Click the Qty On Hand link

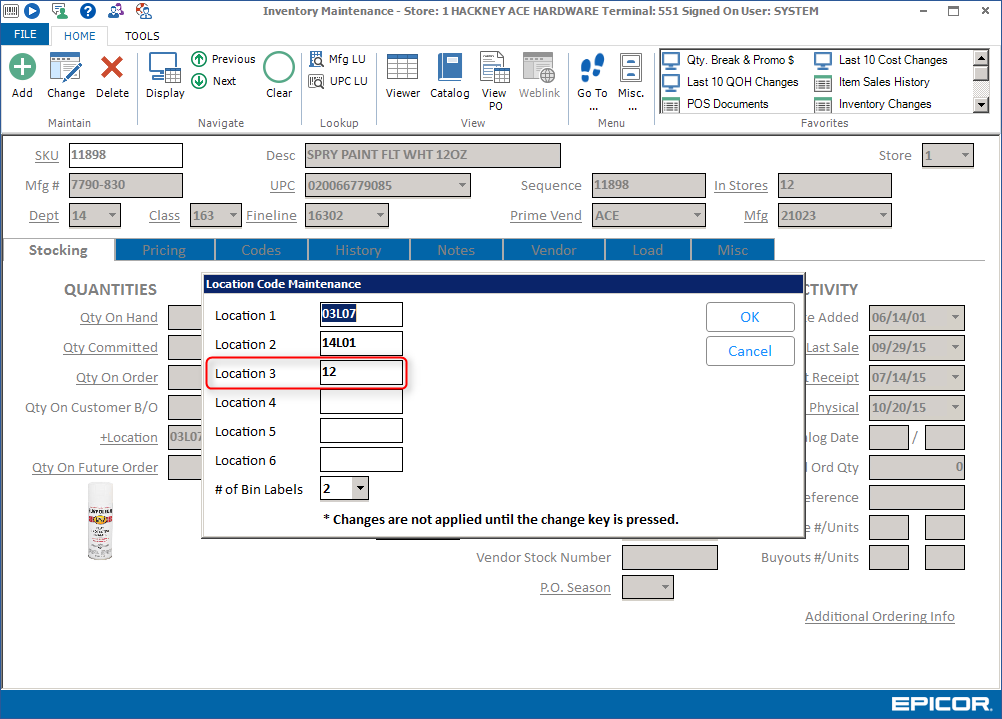point(119,317)
